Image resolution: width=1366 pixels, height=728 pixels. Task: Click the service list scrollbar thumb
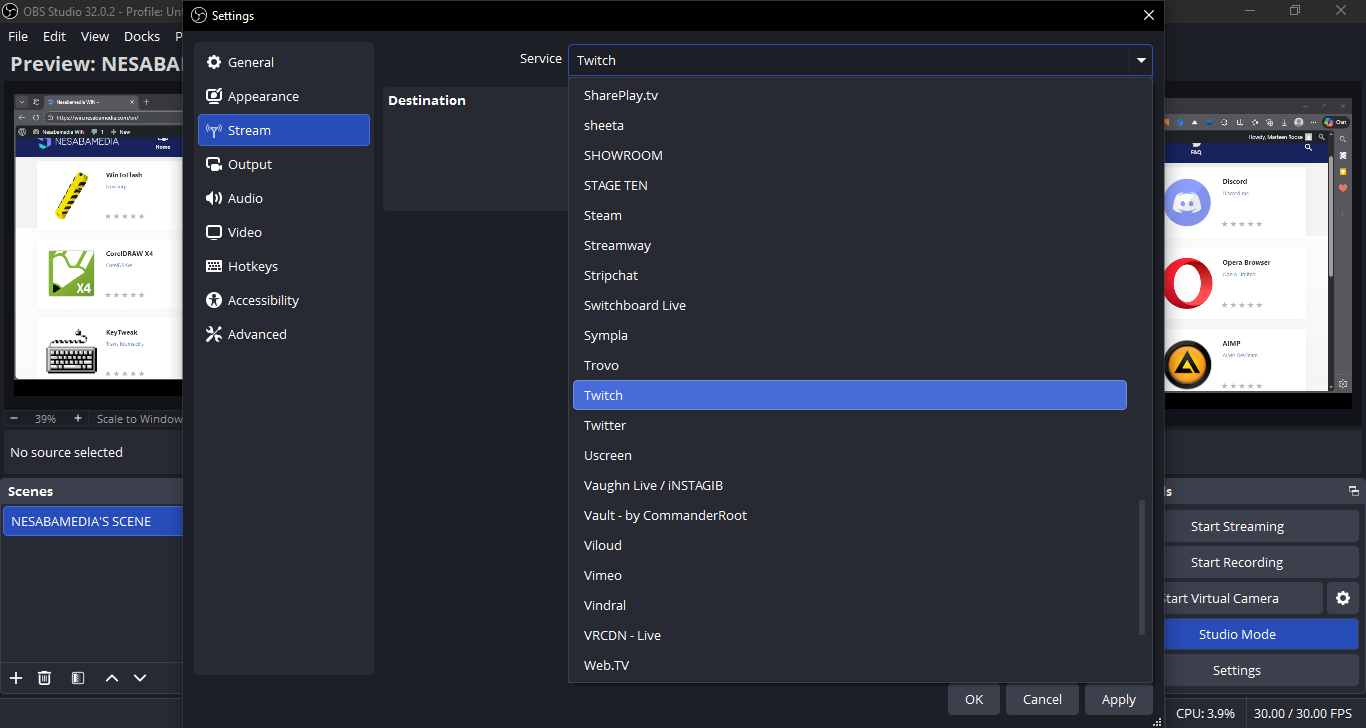click(1142, 566)
